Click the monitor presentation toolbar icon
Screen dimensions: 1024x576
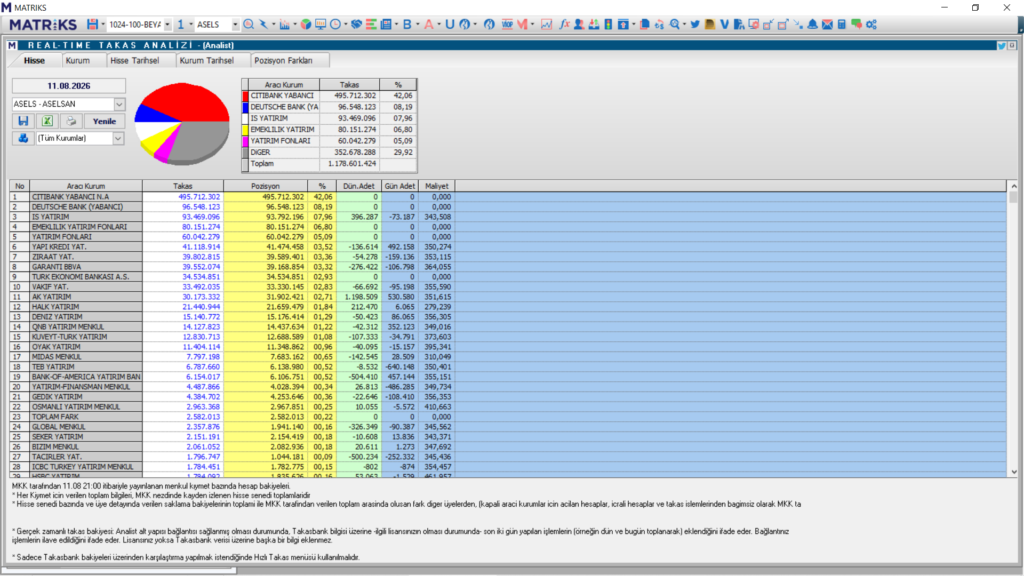(x=320, y=24)
